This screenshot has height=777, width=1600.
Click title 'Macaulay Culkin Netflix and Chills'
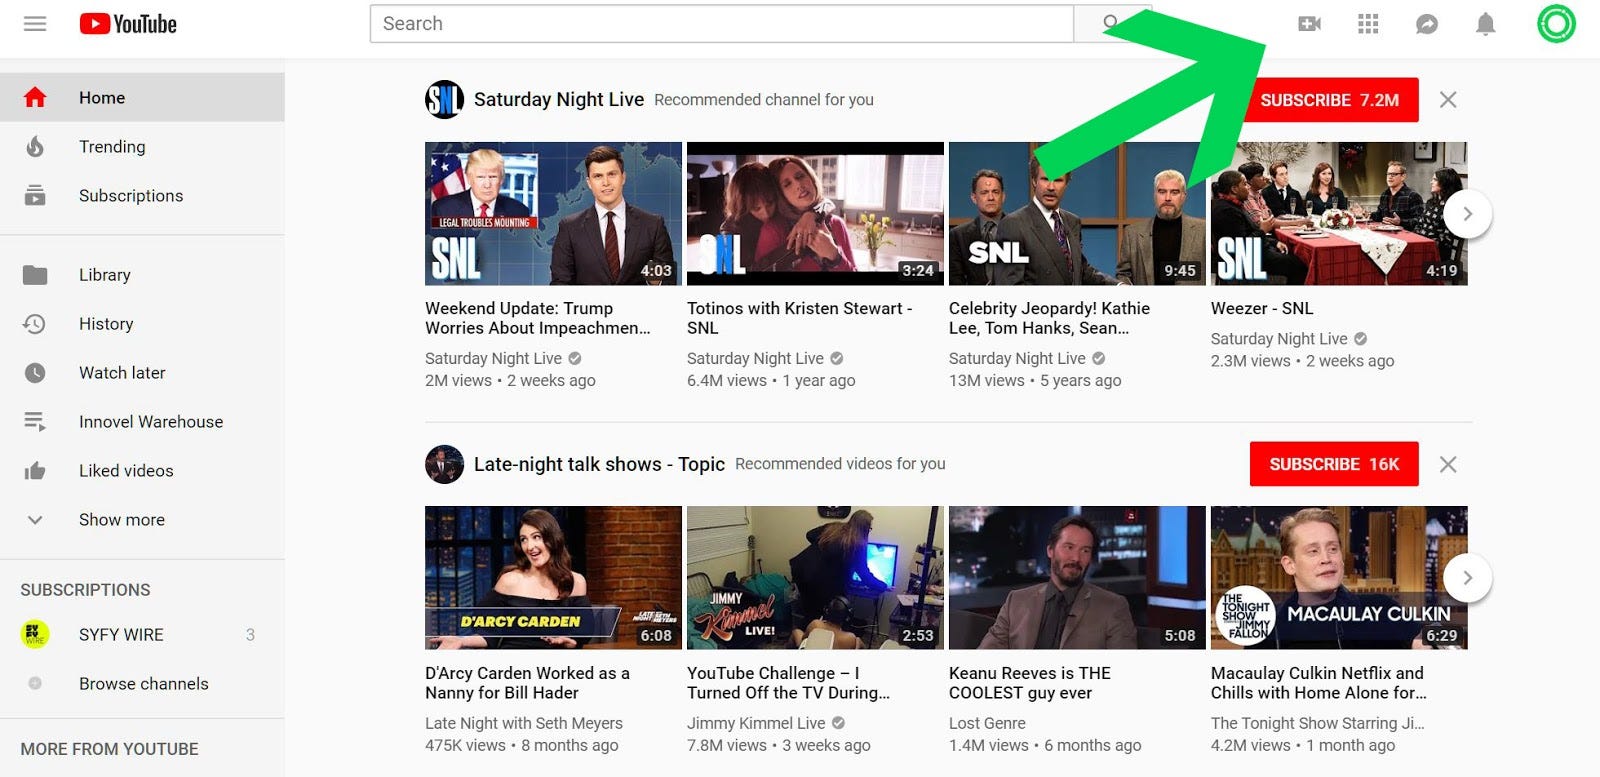pyautogui.click(x=1319, y=683)
